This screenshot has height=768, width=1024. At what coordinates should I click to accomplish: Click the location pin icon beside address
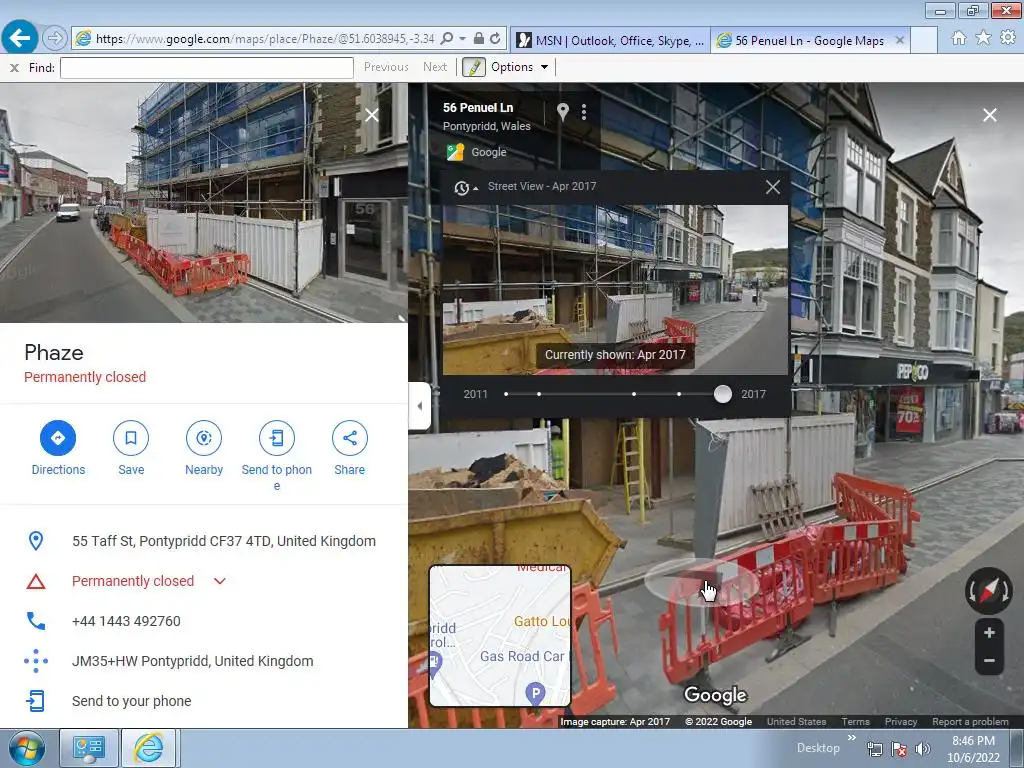[36, 541]
